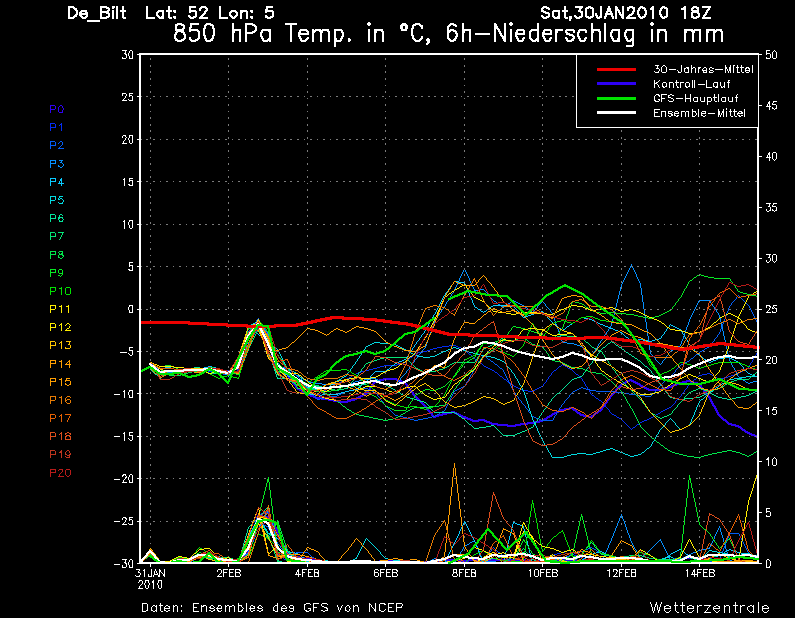The height and width of the screenshot is (618, 800).
Task: Click the '6FEB' date axis label
Action: [386, 573]
